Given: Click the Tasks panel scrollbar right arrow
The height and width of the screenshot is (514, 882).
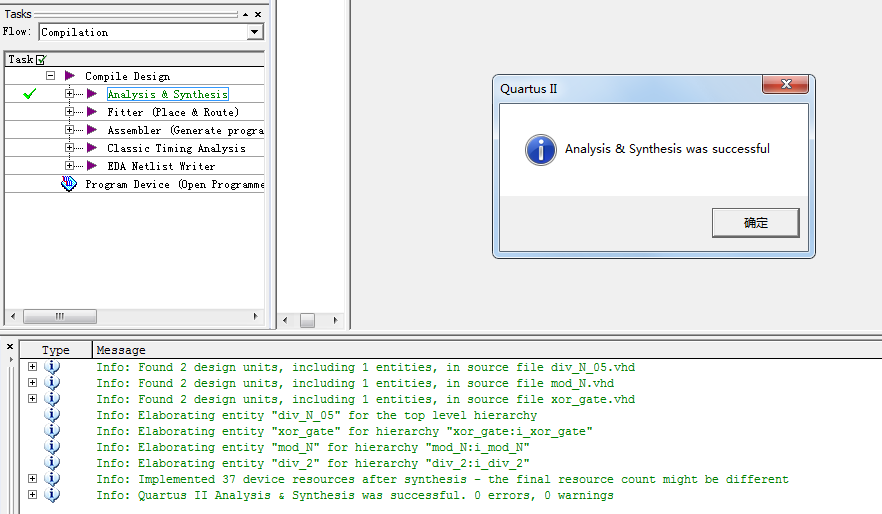Looking at the screenshot, I should tap(256, 317).
